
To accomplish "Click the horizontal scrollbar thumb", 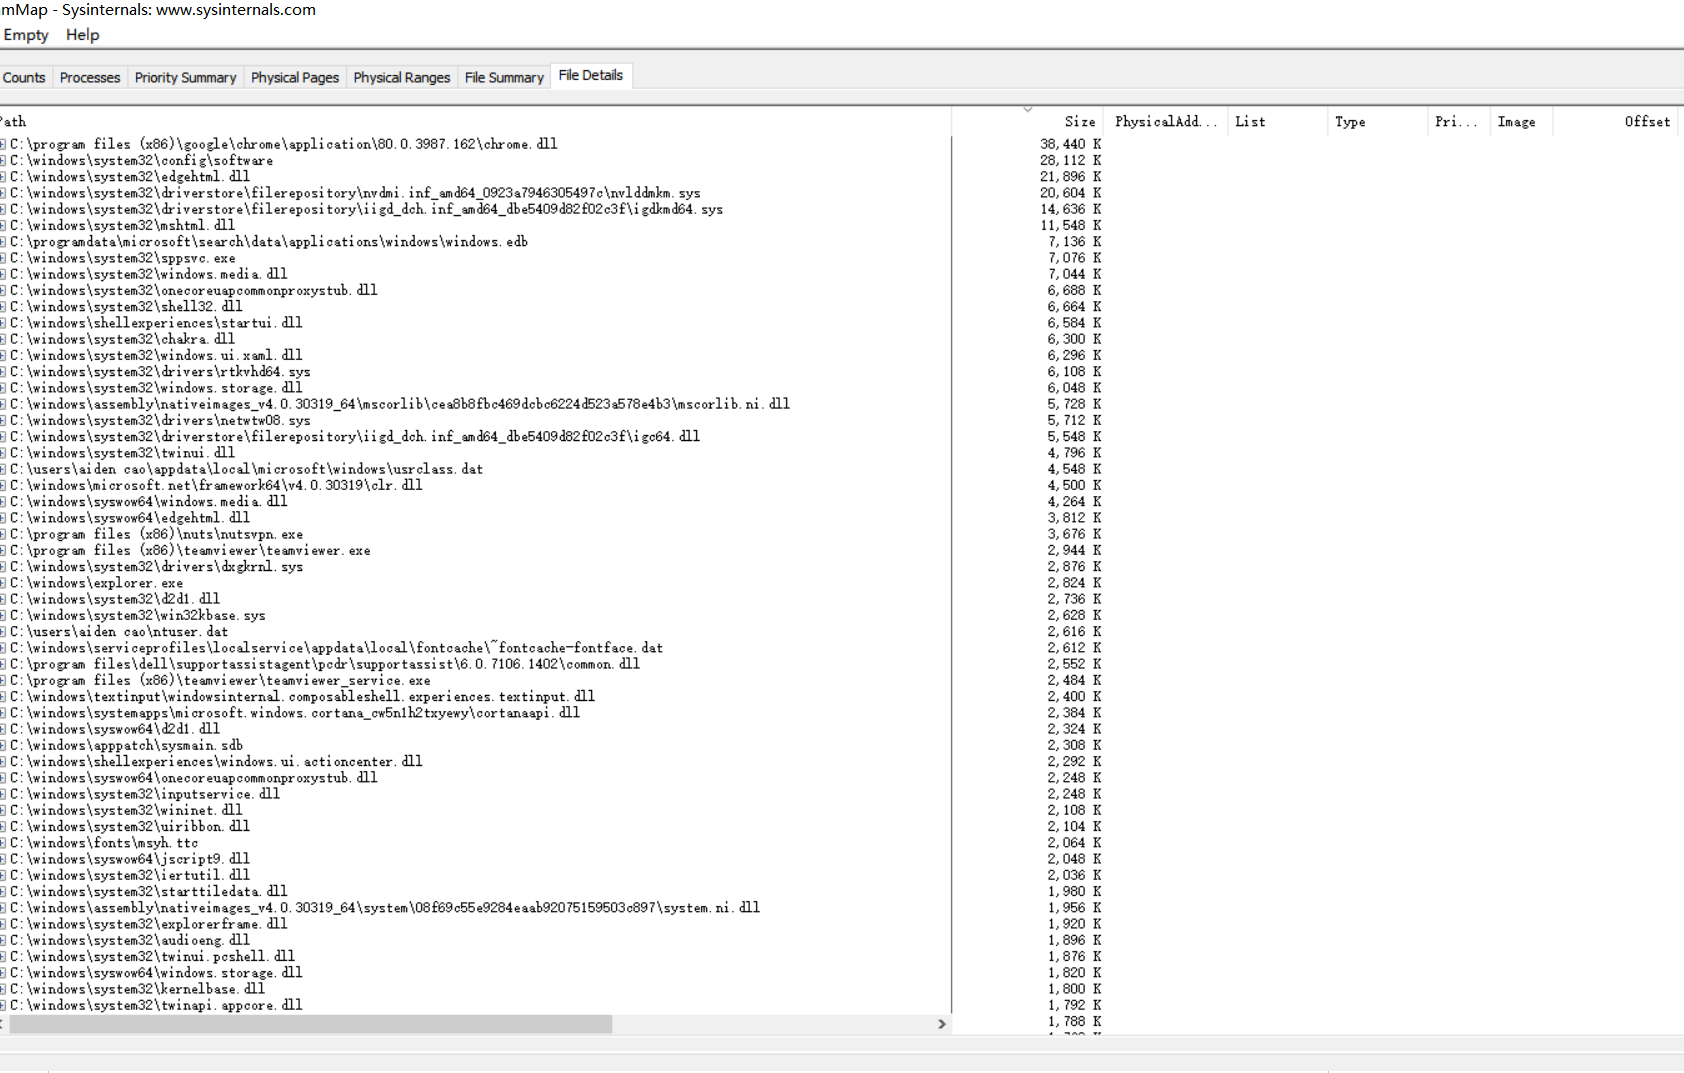I will [310, 1024].
